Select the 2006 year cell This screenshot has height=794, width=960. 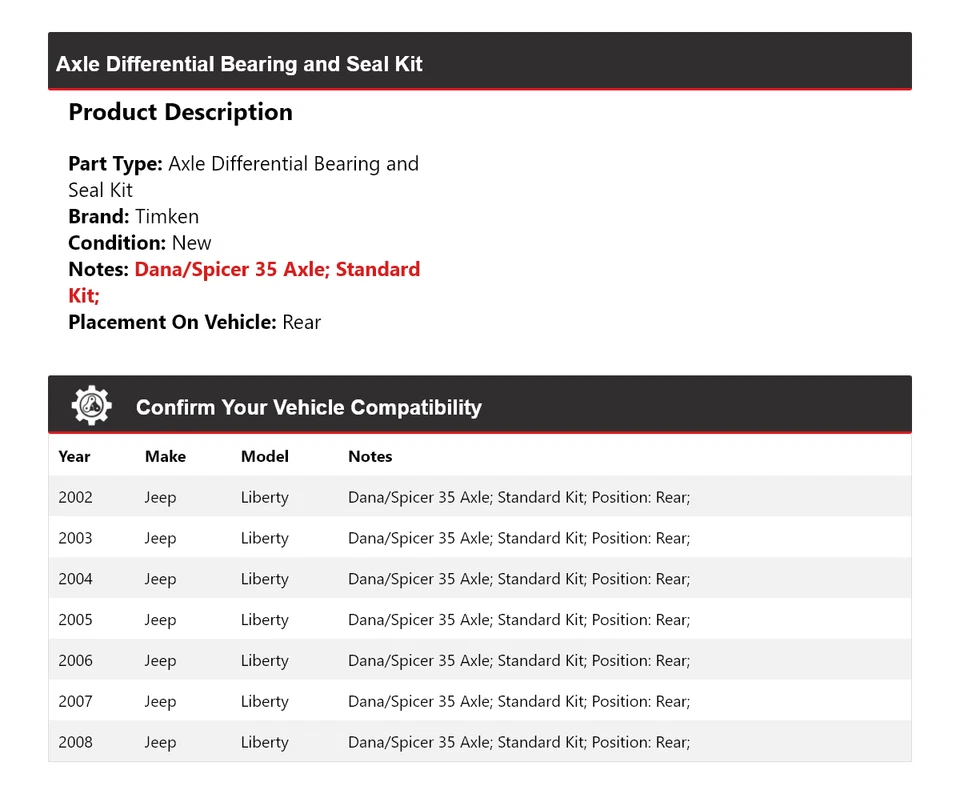click(x=75, y=661)
